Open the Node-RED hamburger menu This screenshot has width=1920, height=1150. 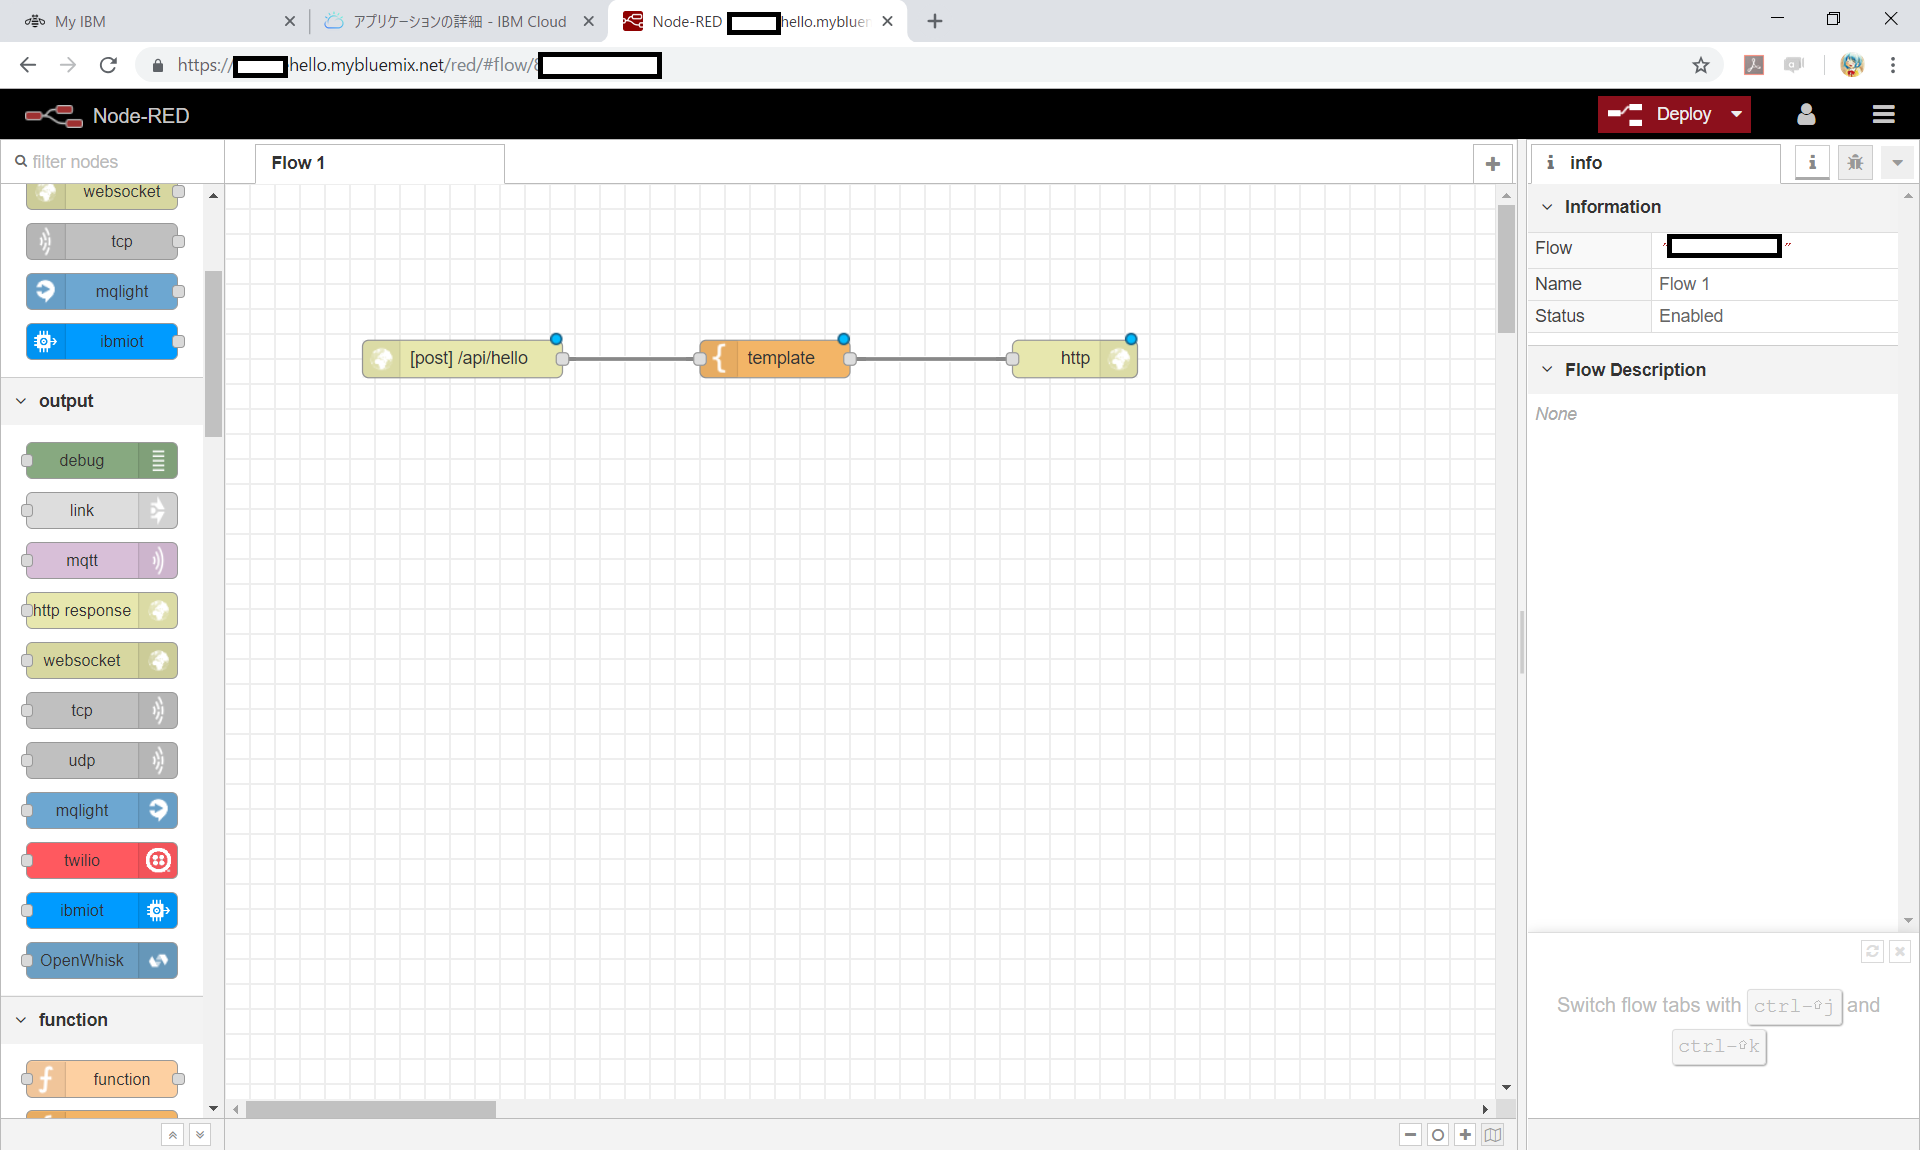(x=1884, y=114)
